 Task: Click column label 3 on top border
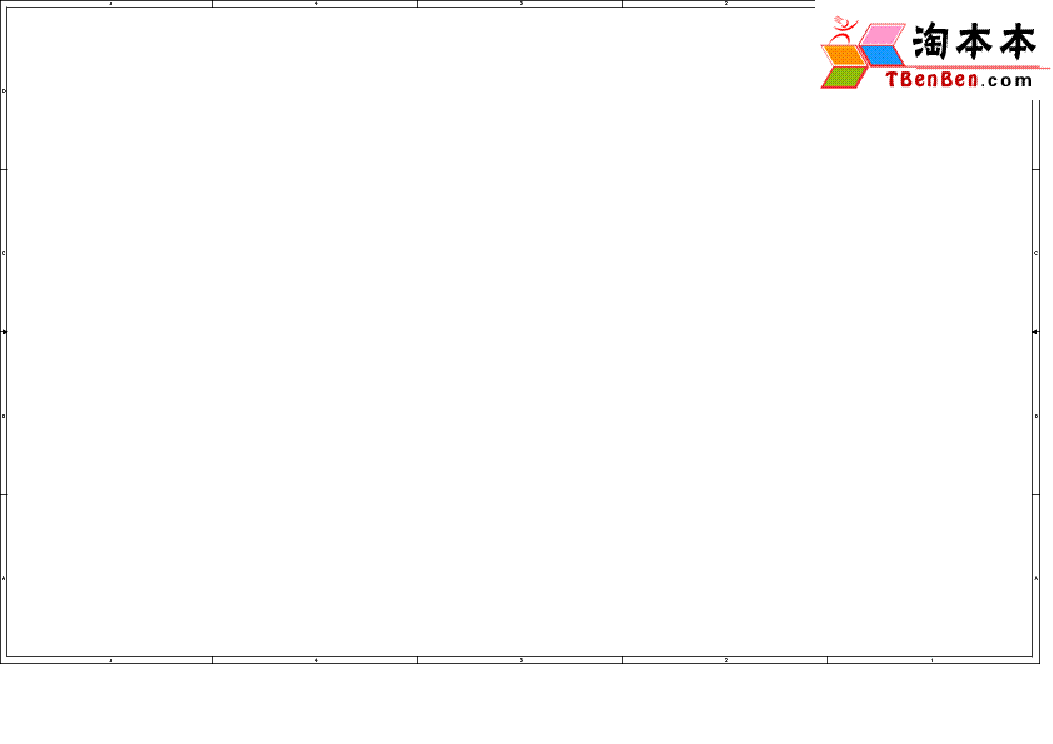521,4
